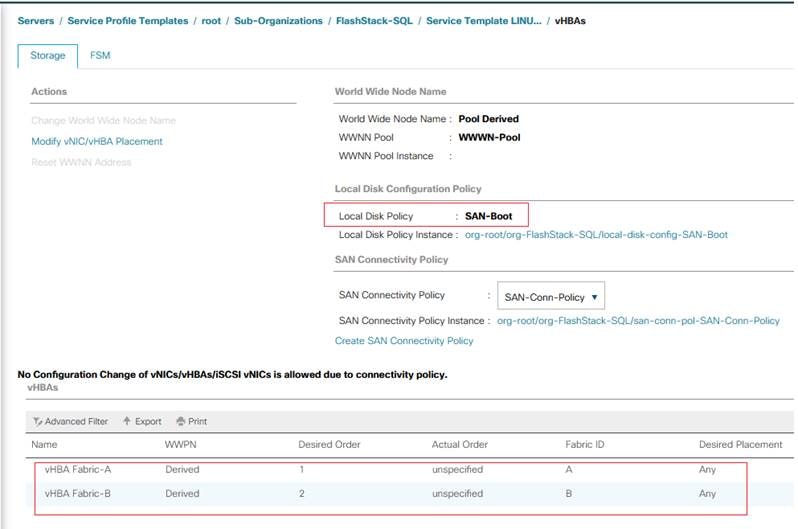Click the Export text label
This screenshot has width=798, height=529.
[x=148, y=422]
